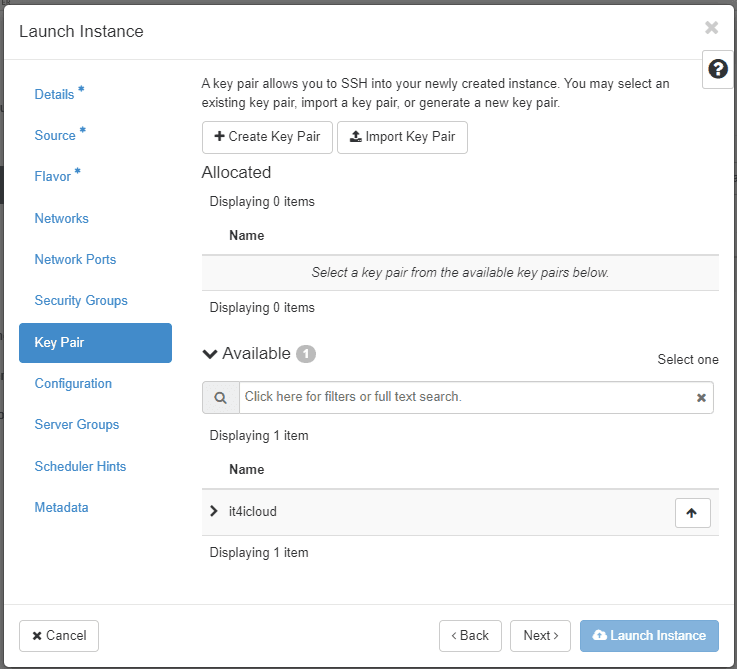This screenshot has height=669, width=737.
Task: Select the Networks step
Action: [61, 218]
